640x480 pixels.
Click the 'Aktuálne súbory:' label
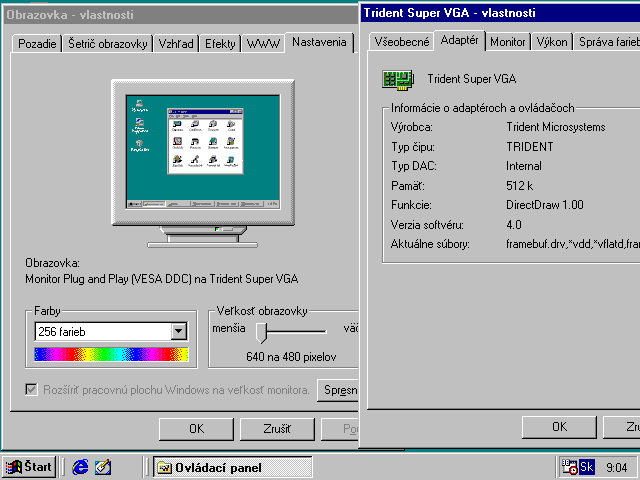[x=430, y=244]
